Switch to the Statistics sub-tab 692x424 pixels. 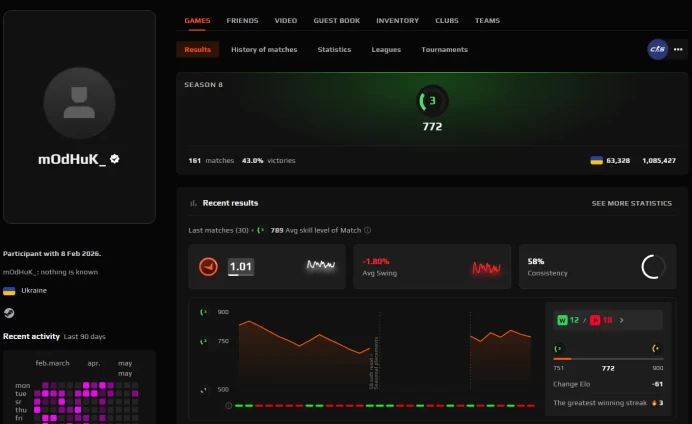[334, 49]
